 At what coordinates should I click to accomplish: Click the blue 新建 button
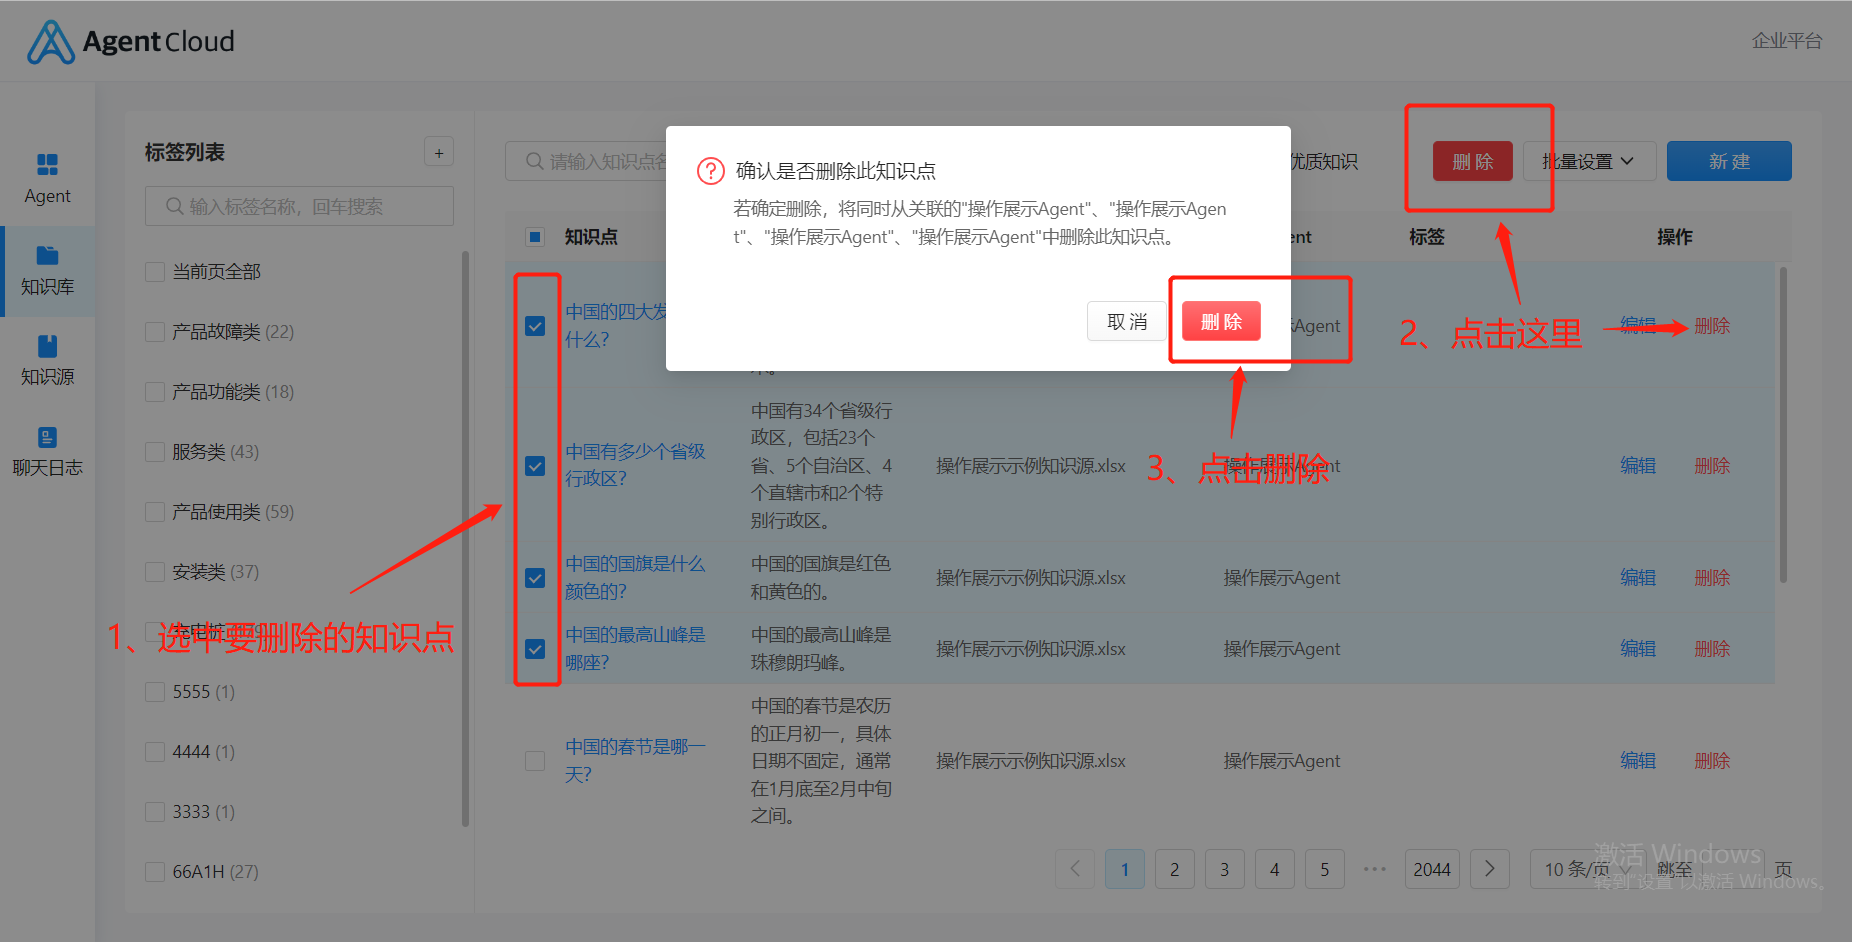[1729, 161]
